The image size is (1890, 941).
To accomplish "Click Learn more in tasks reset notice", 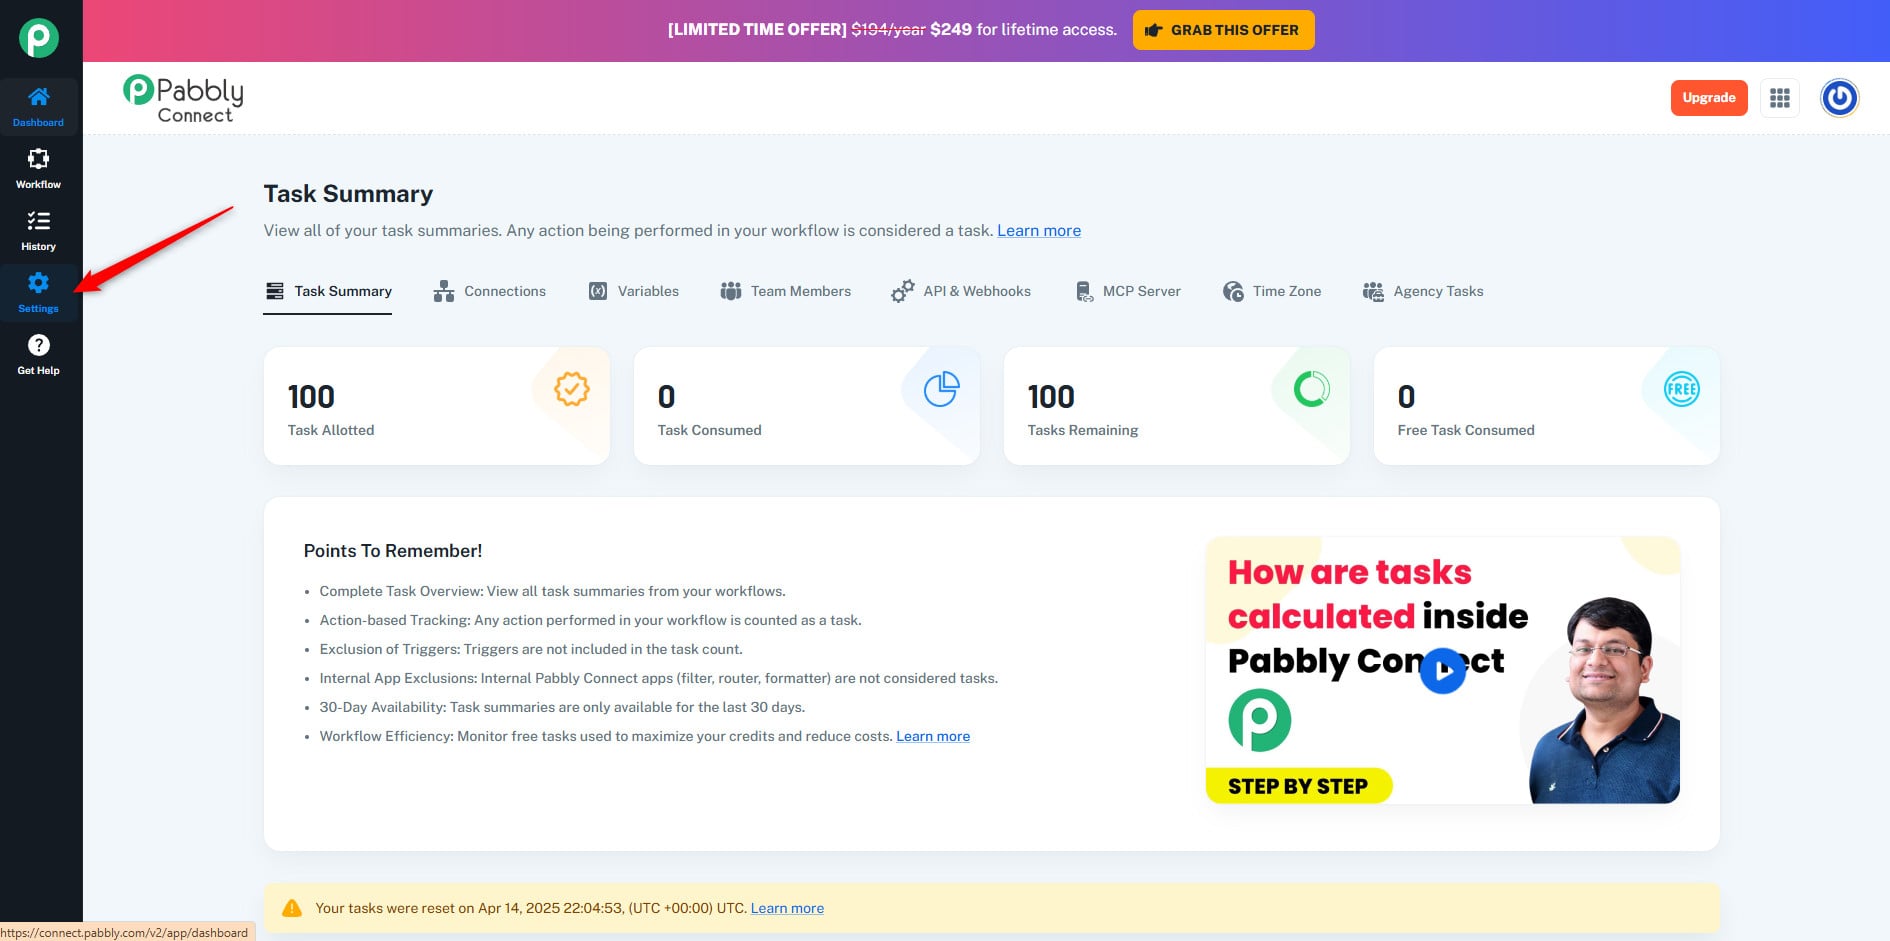I will tap(787, 908).
